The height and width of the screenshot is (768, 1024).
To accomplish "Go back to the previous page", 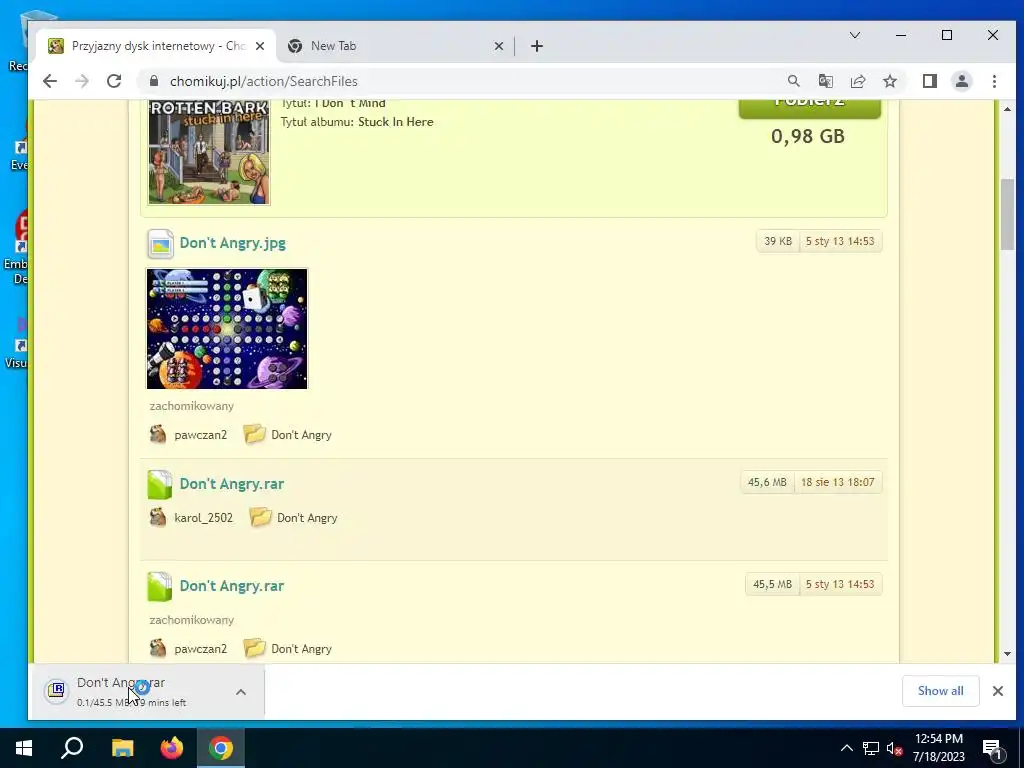I will click(50, 81).
